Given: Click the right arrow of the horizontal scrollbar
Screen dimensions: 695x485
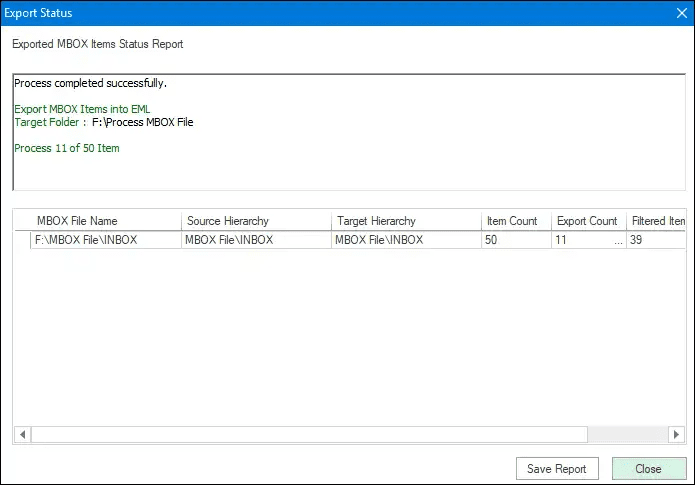Looking at the screenshot, I should click(676, 434).
